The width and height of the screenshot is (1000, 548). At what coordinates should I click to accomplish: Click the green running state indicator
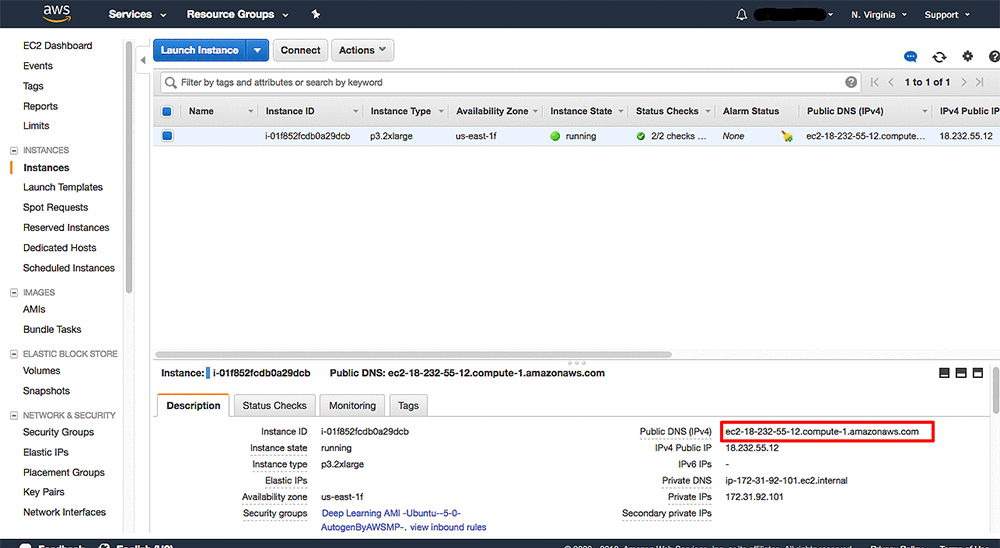pos(555,136)
